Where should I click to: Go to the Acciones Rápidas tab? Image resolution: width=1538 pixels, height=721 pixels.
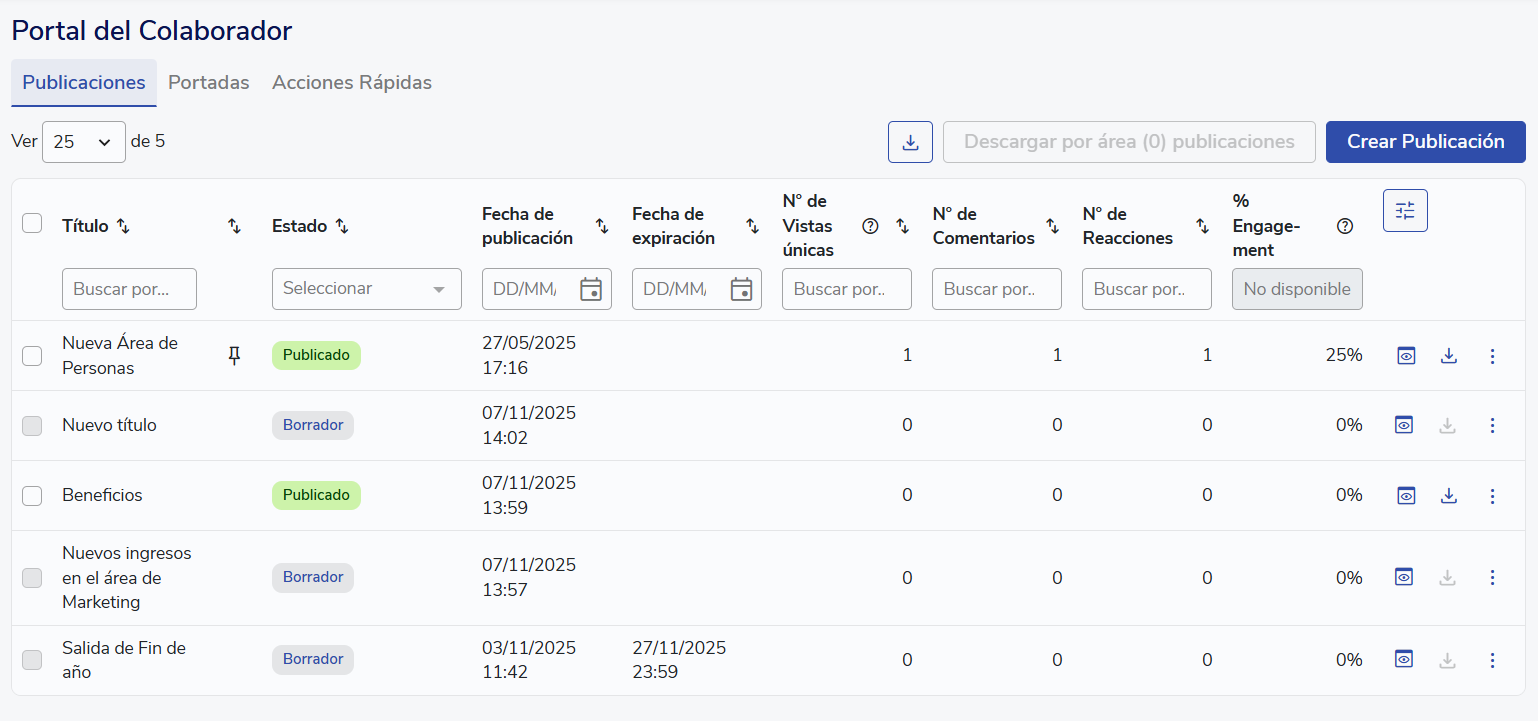(x=352, y=83)
